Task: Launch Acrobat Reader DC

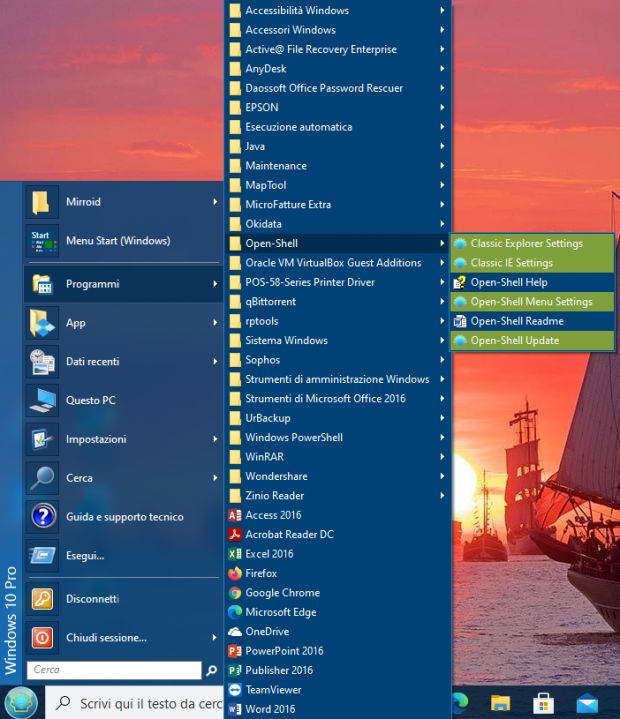Action: [338, 534]
